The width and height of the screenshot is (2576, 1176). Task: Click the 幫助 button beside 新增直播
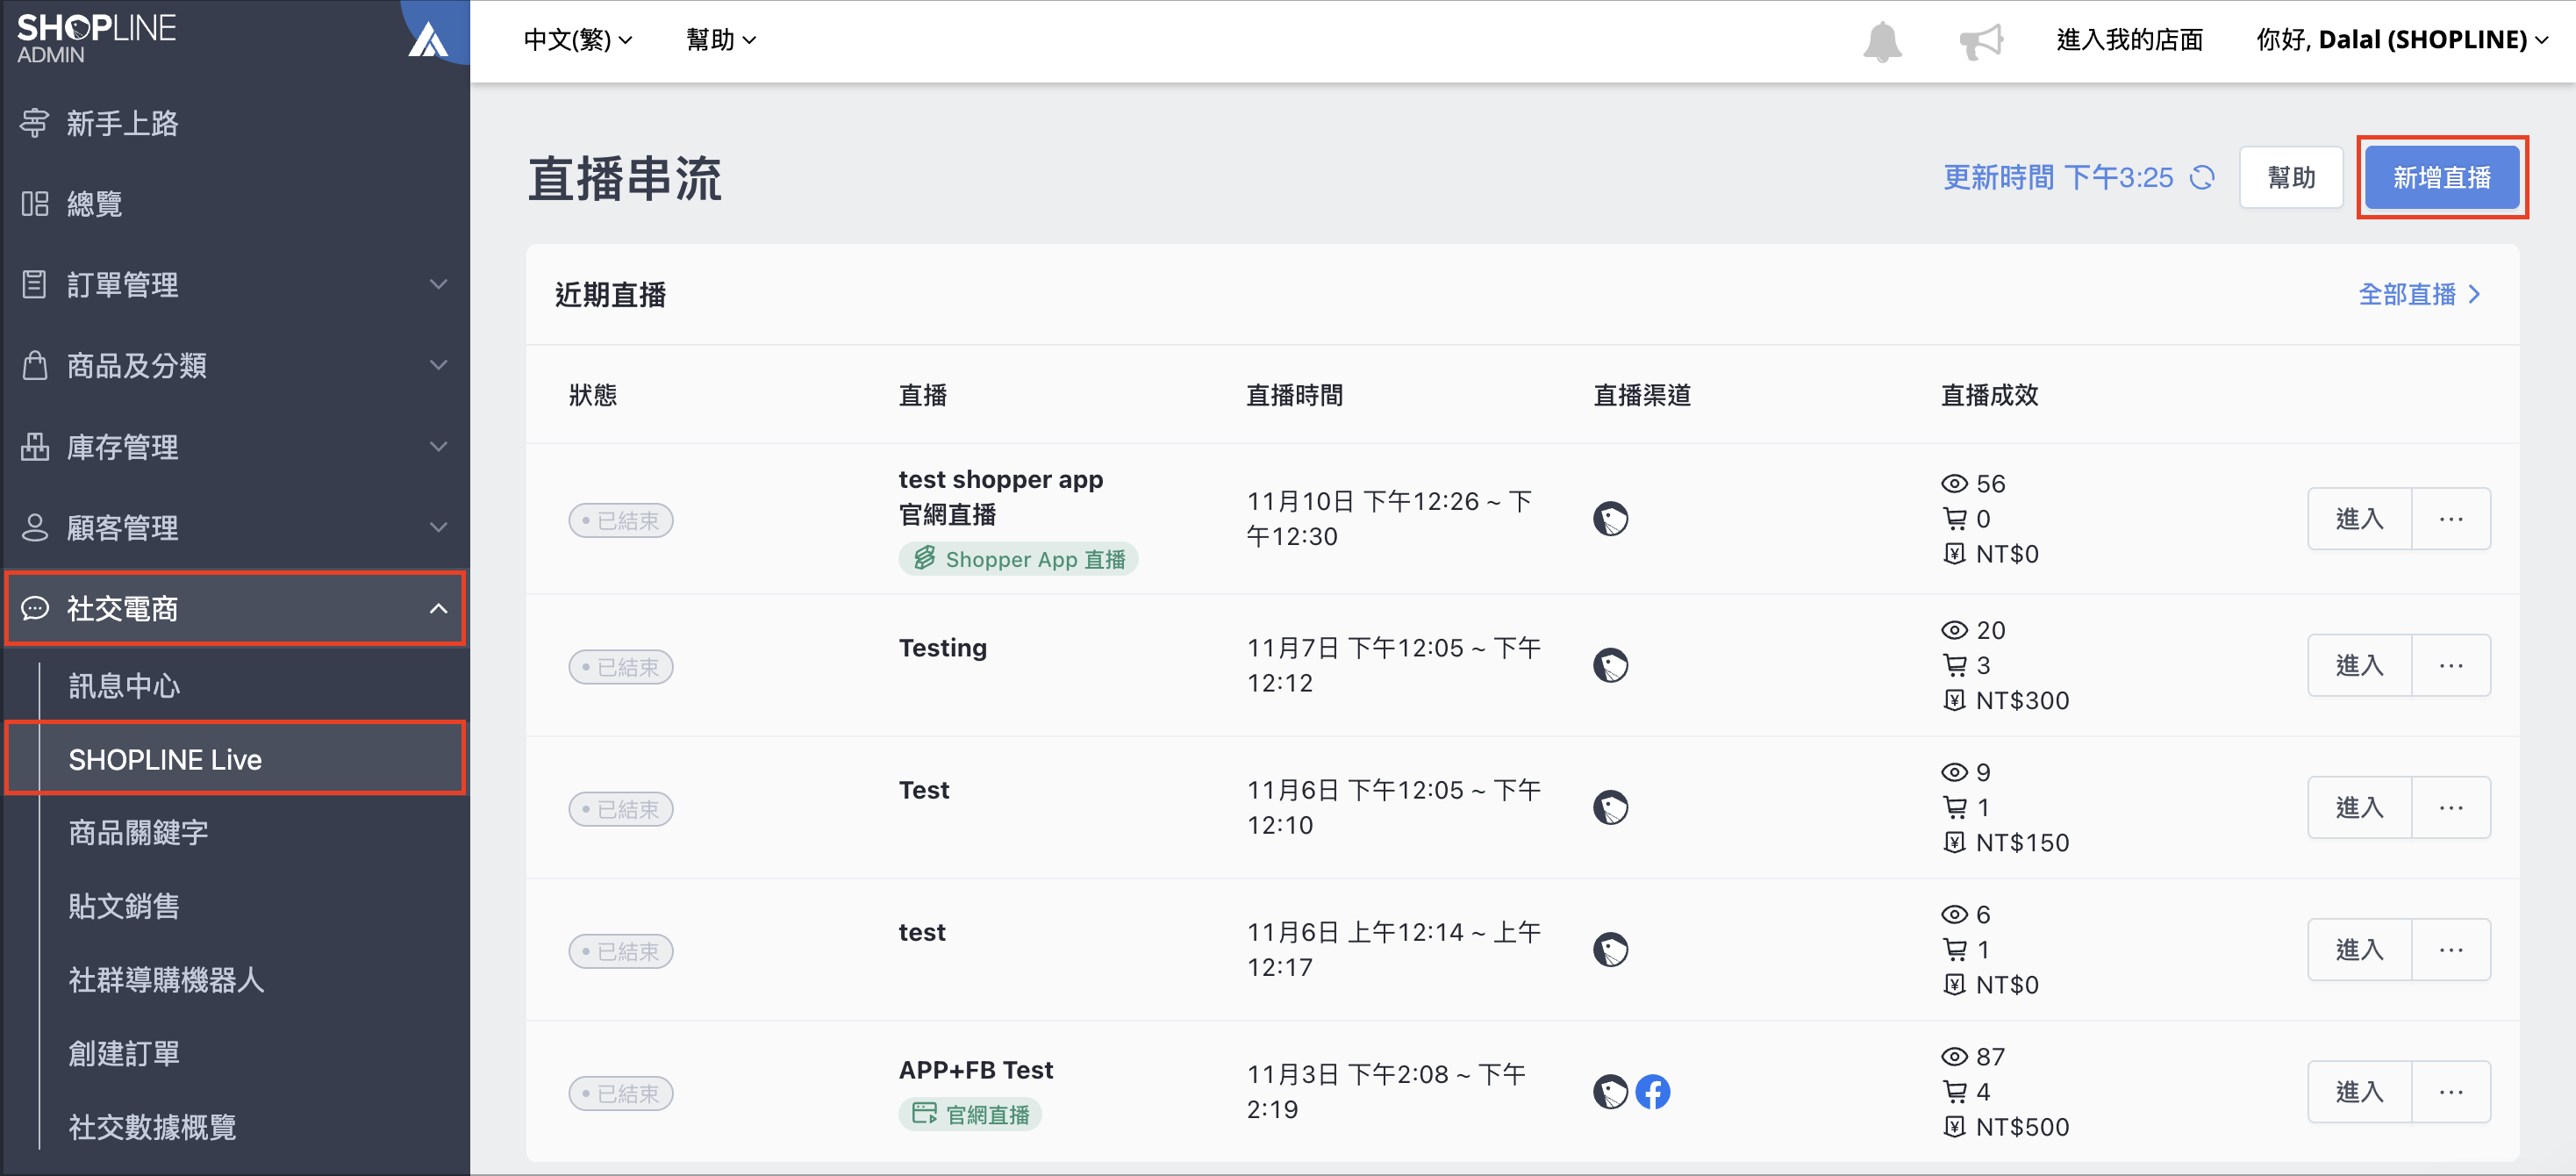coord(2290,178)
